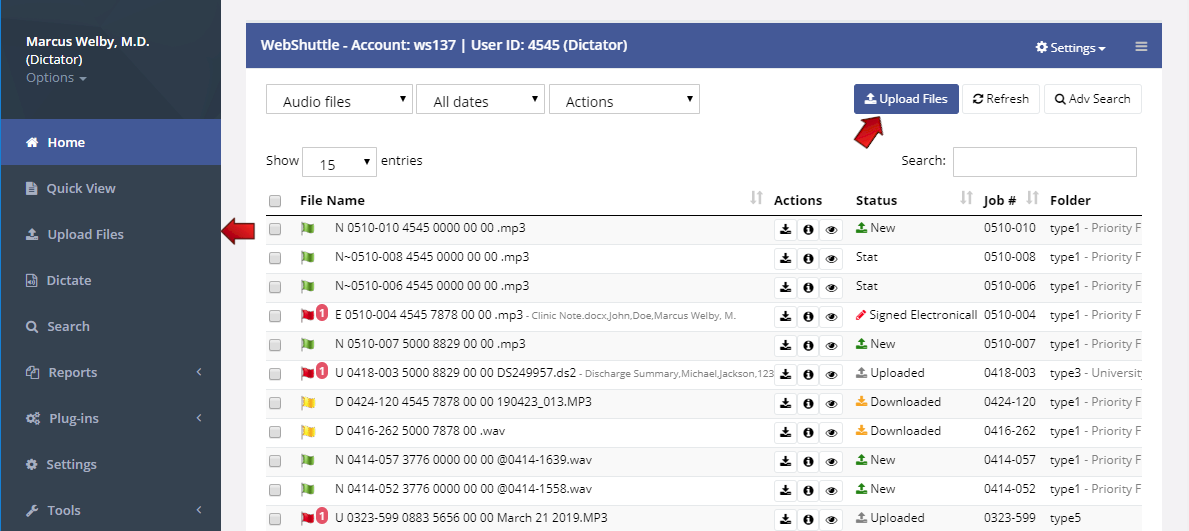Tick checkbox for D 0424-120 row
Screen dimensions: 1189x531
click(x=275, y=403)
